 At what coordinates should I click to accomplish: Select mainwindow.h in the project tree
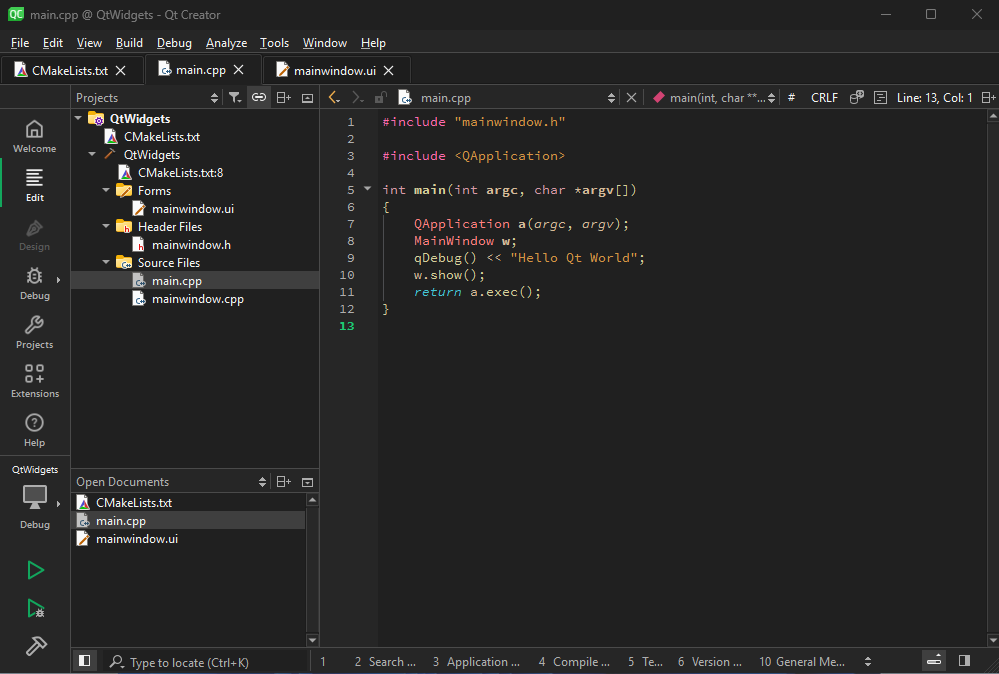[191, 245]
